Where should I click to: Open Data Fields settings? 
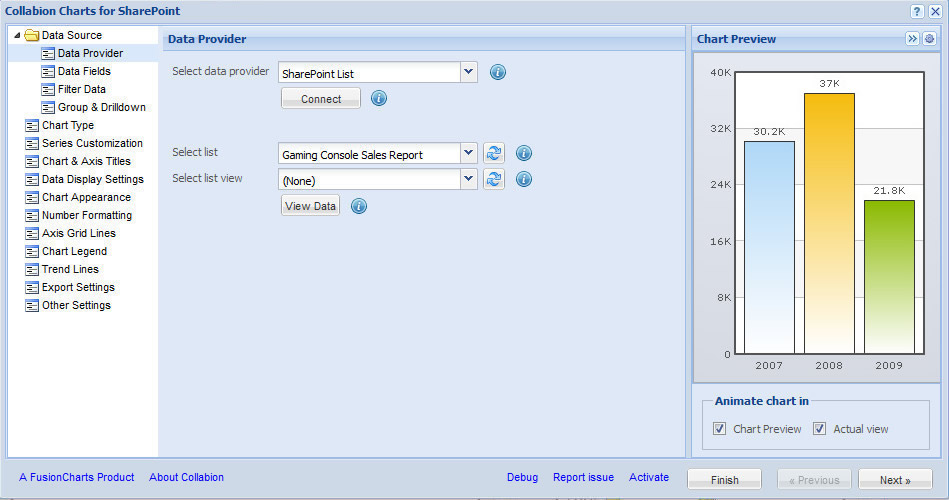pos(84,71)
